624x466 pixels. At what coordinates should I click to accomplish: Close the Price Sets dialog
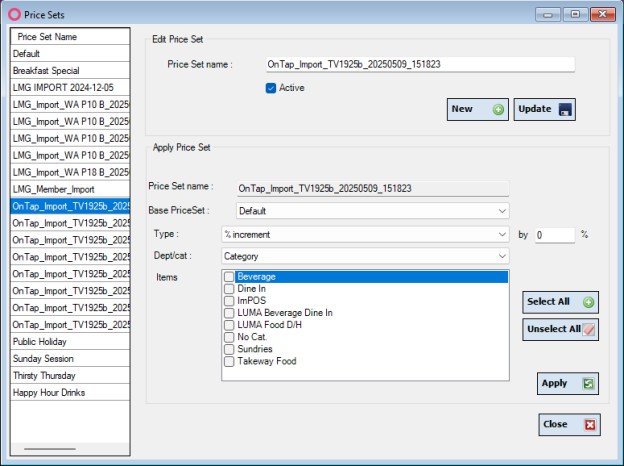coord(568,424)
